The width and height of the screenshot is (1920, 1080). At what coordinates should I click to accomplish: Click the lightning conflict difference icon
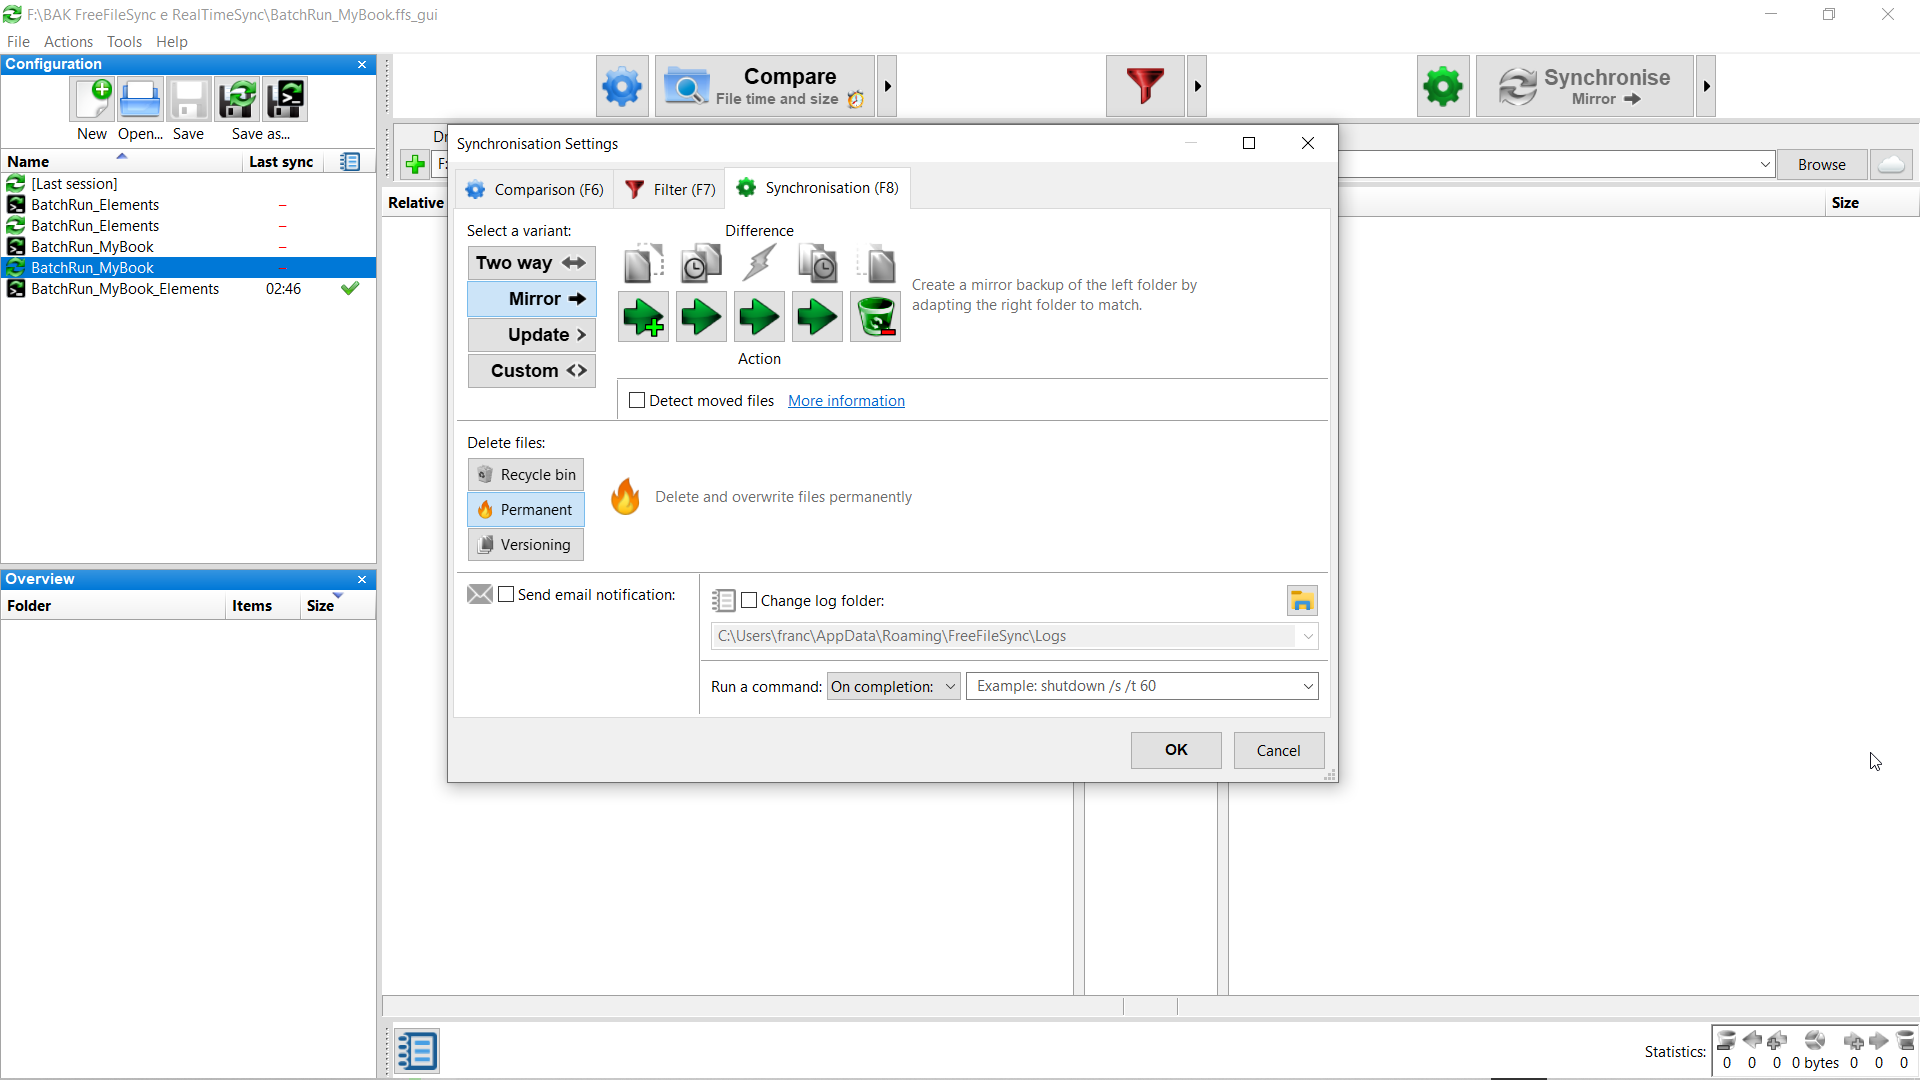click(759, 264)
